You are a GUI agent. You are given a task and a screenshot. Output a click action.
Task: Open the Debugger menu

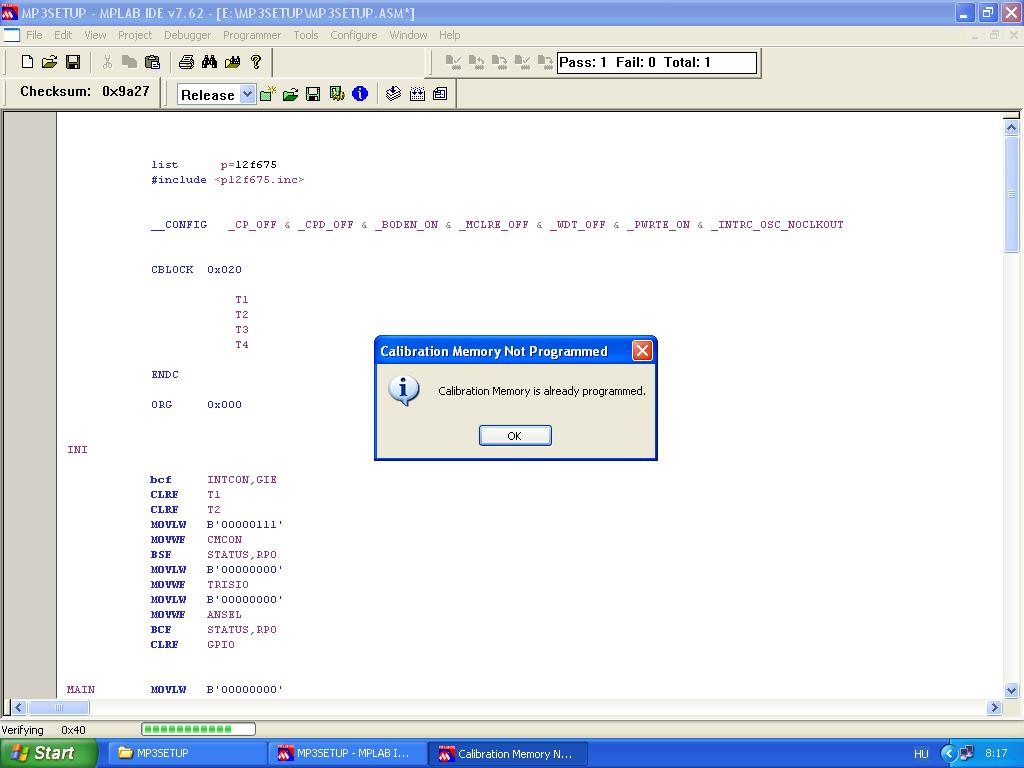[187, 35]
